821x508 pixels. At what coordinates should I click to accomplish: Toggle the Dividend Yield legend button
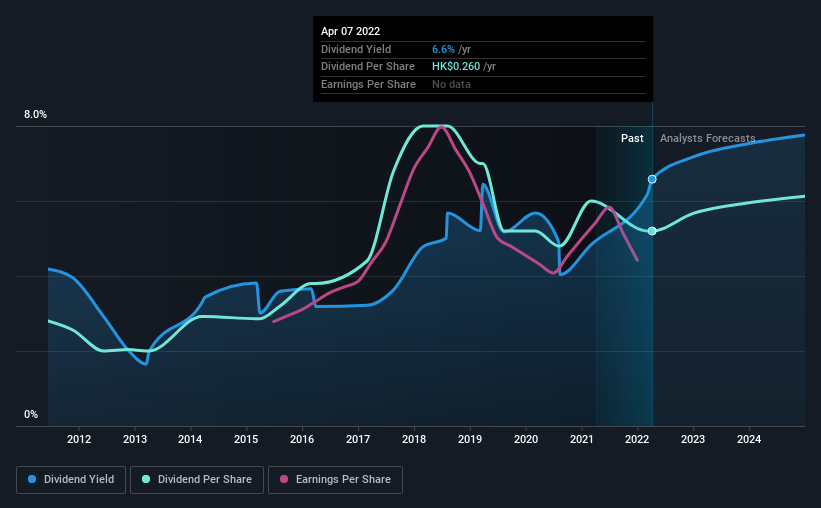[71, 480]
